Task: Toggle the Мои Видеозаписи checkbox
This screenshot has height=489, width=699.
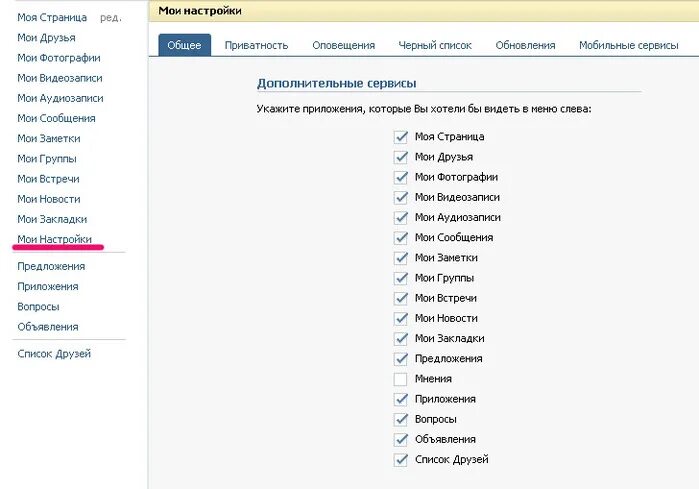Action: click(x=400, y=197)
